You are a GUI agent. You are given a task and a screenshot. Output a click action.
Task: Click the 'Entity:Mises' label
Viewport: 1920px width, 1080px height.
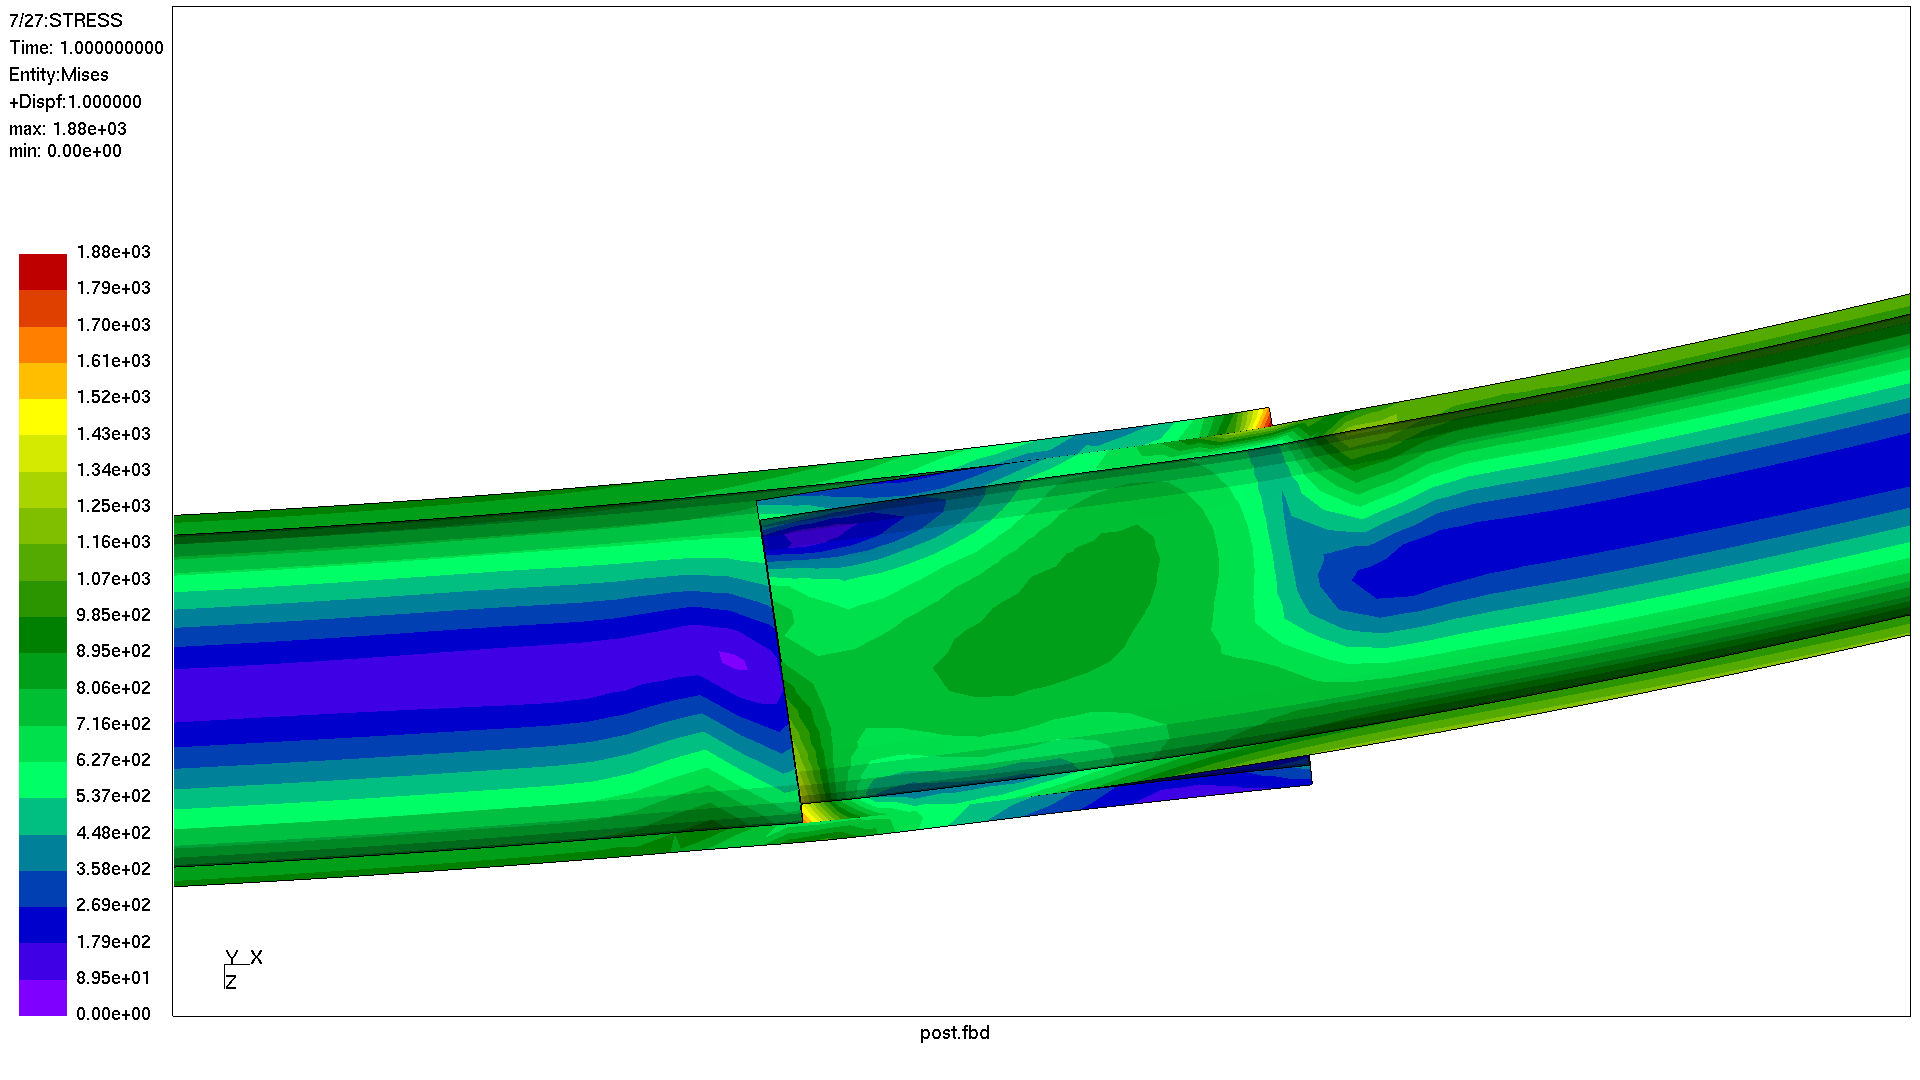[59, 75]
